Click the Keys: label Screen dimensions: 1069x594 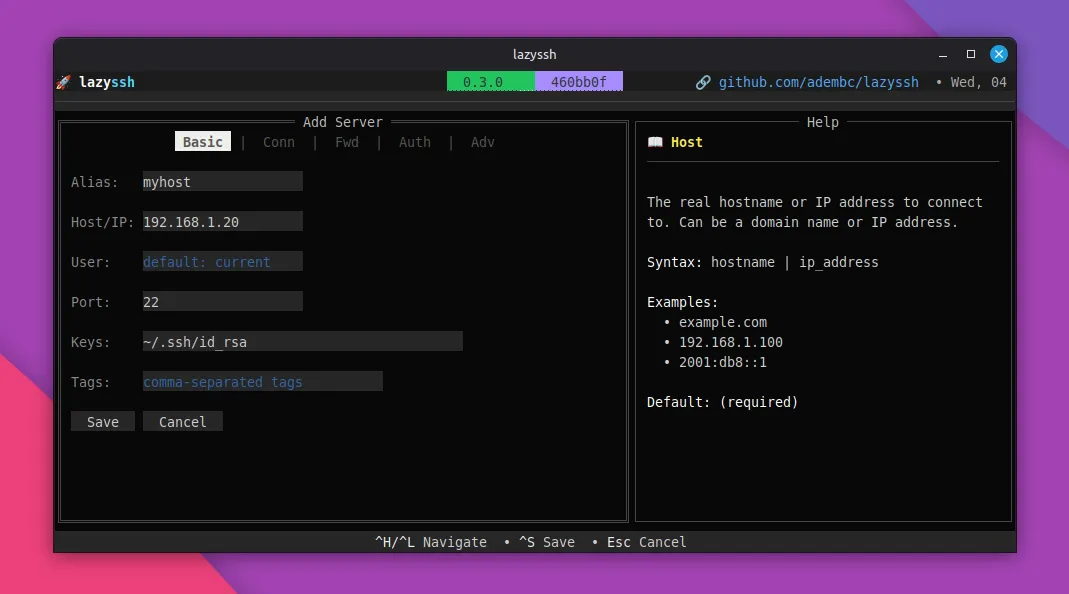91,342
